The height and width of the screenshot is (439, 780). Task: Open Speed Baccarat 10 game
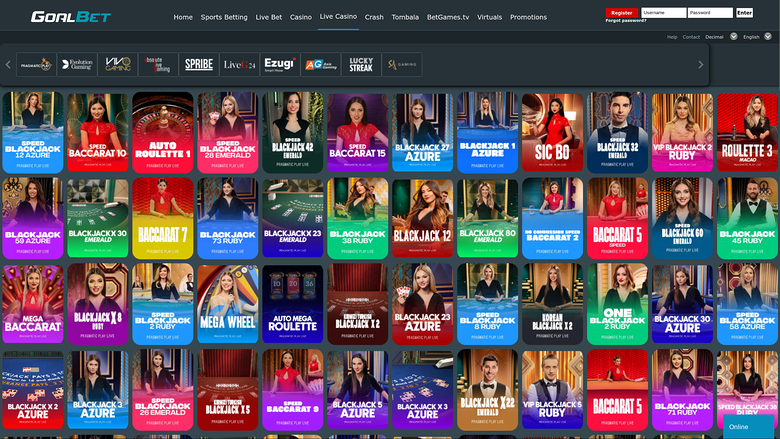tap(98, 132)
